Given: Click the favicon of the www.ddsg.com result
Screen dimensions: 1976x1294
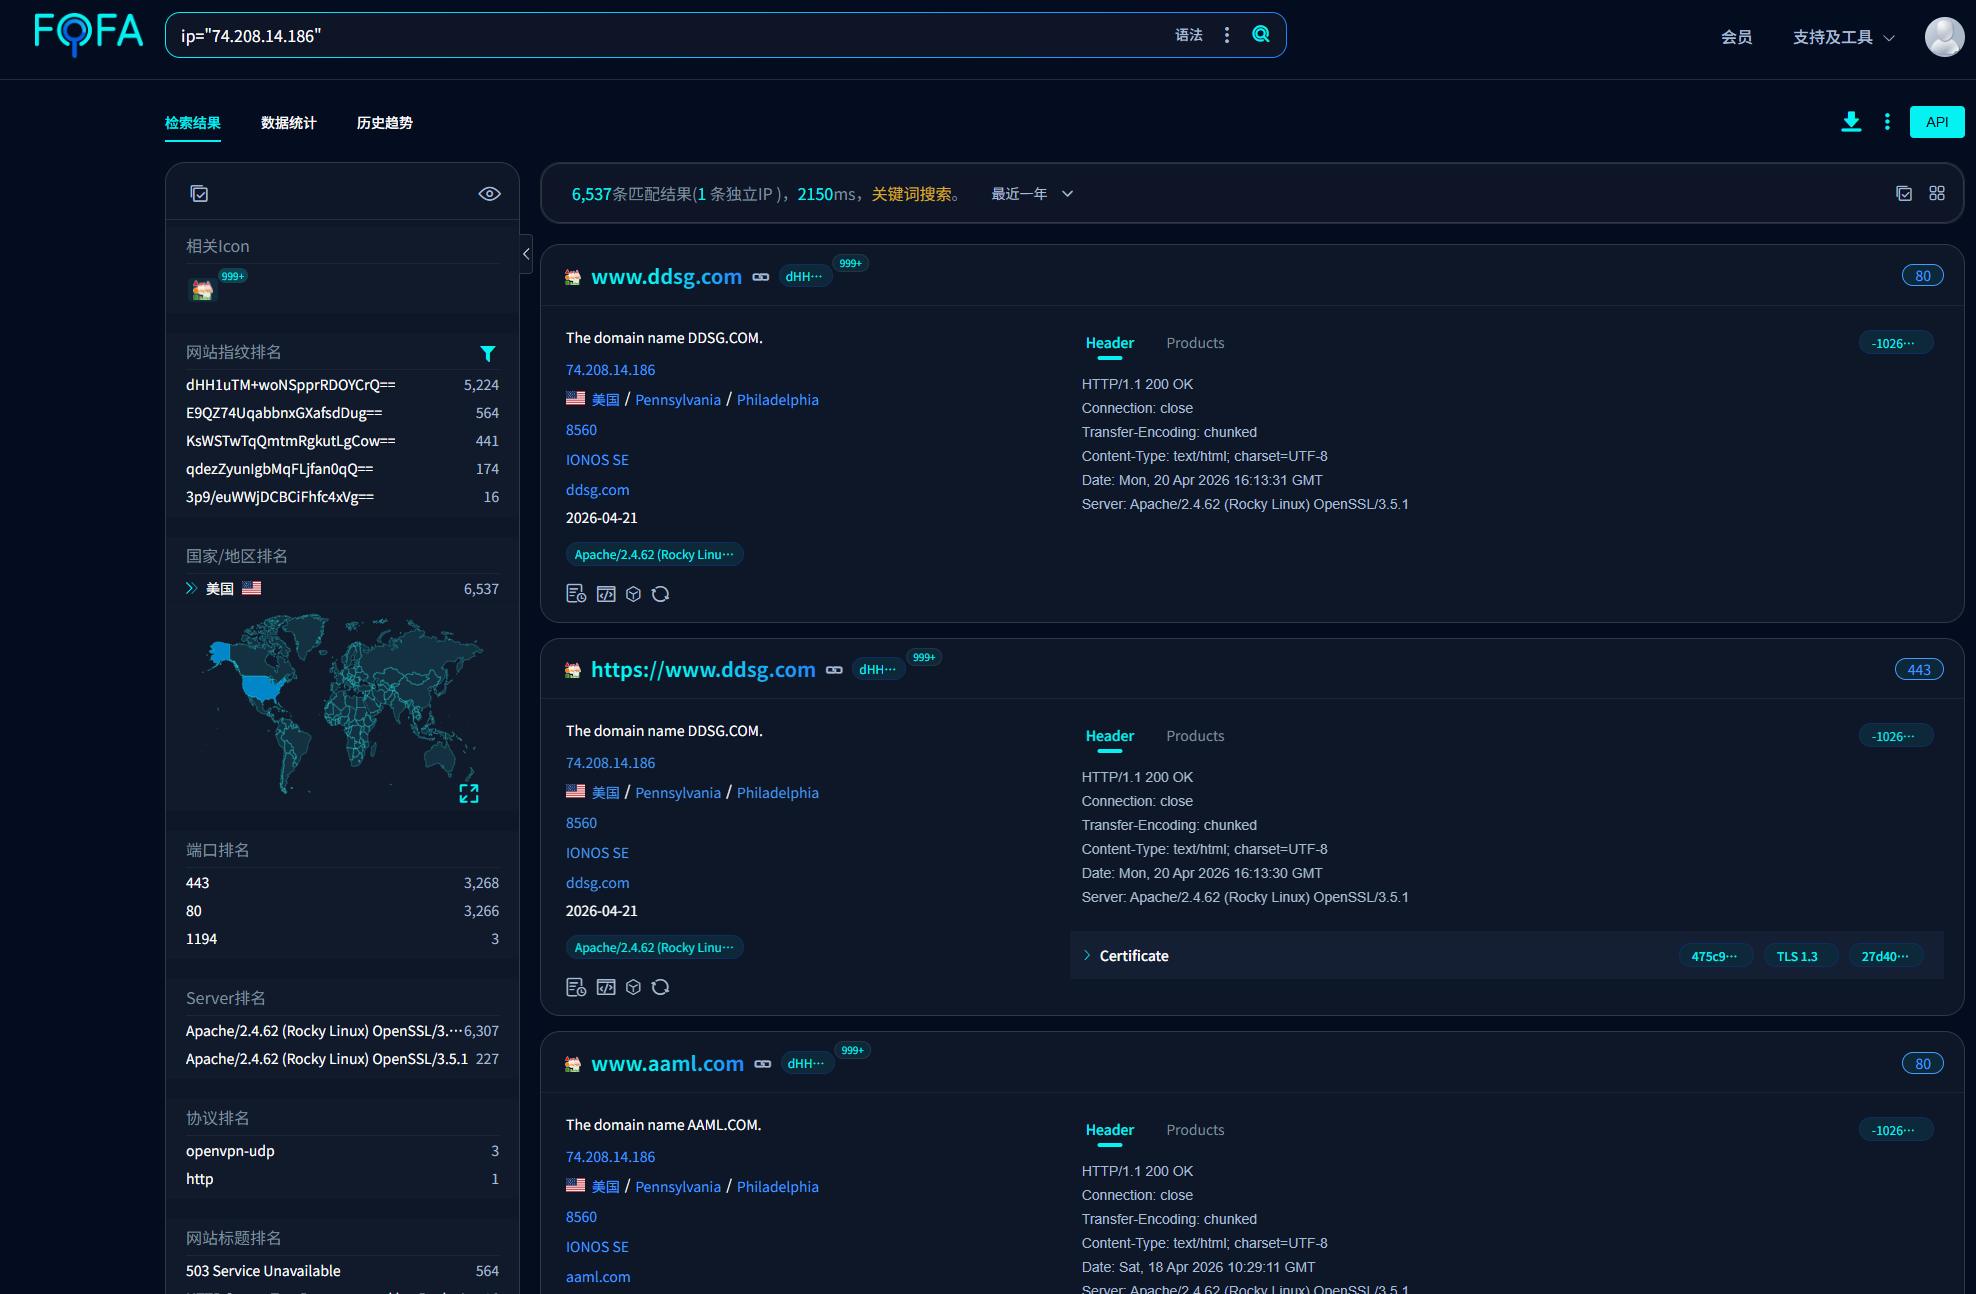Looking at the screenshot, I should (573, 277).
